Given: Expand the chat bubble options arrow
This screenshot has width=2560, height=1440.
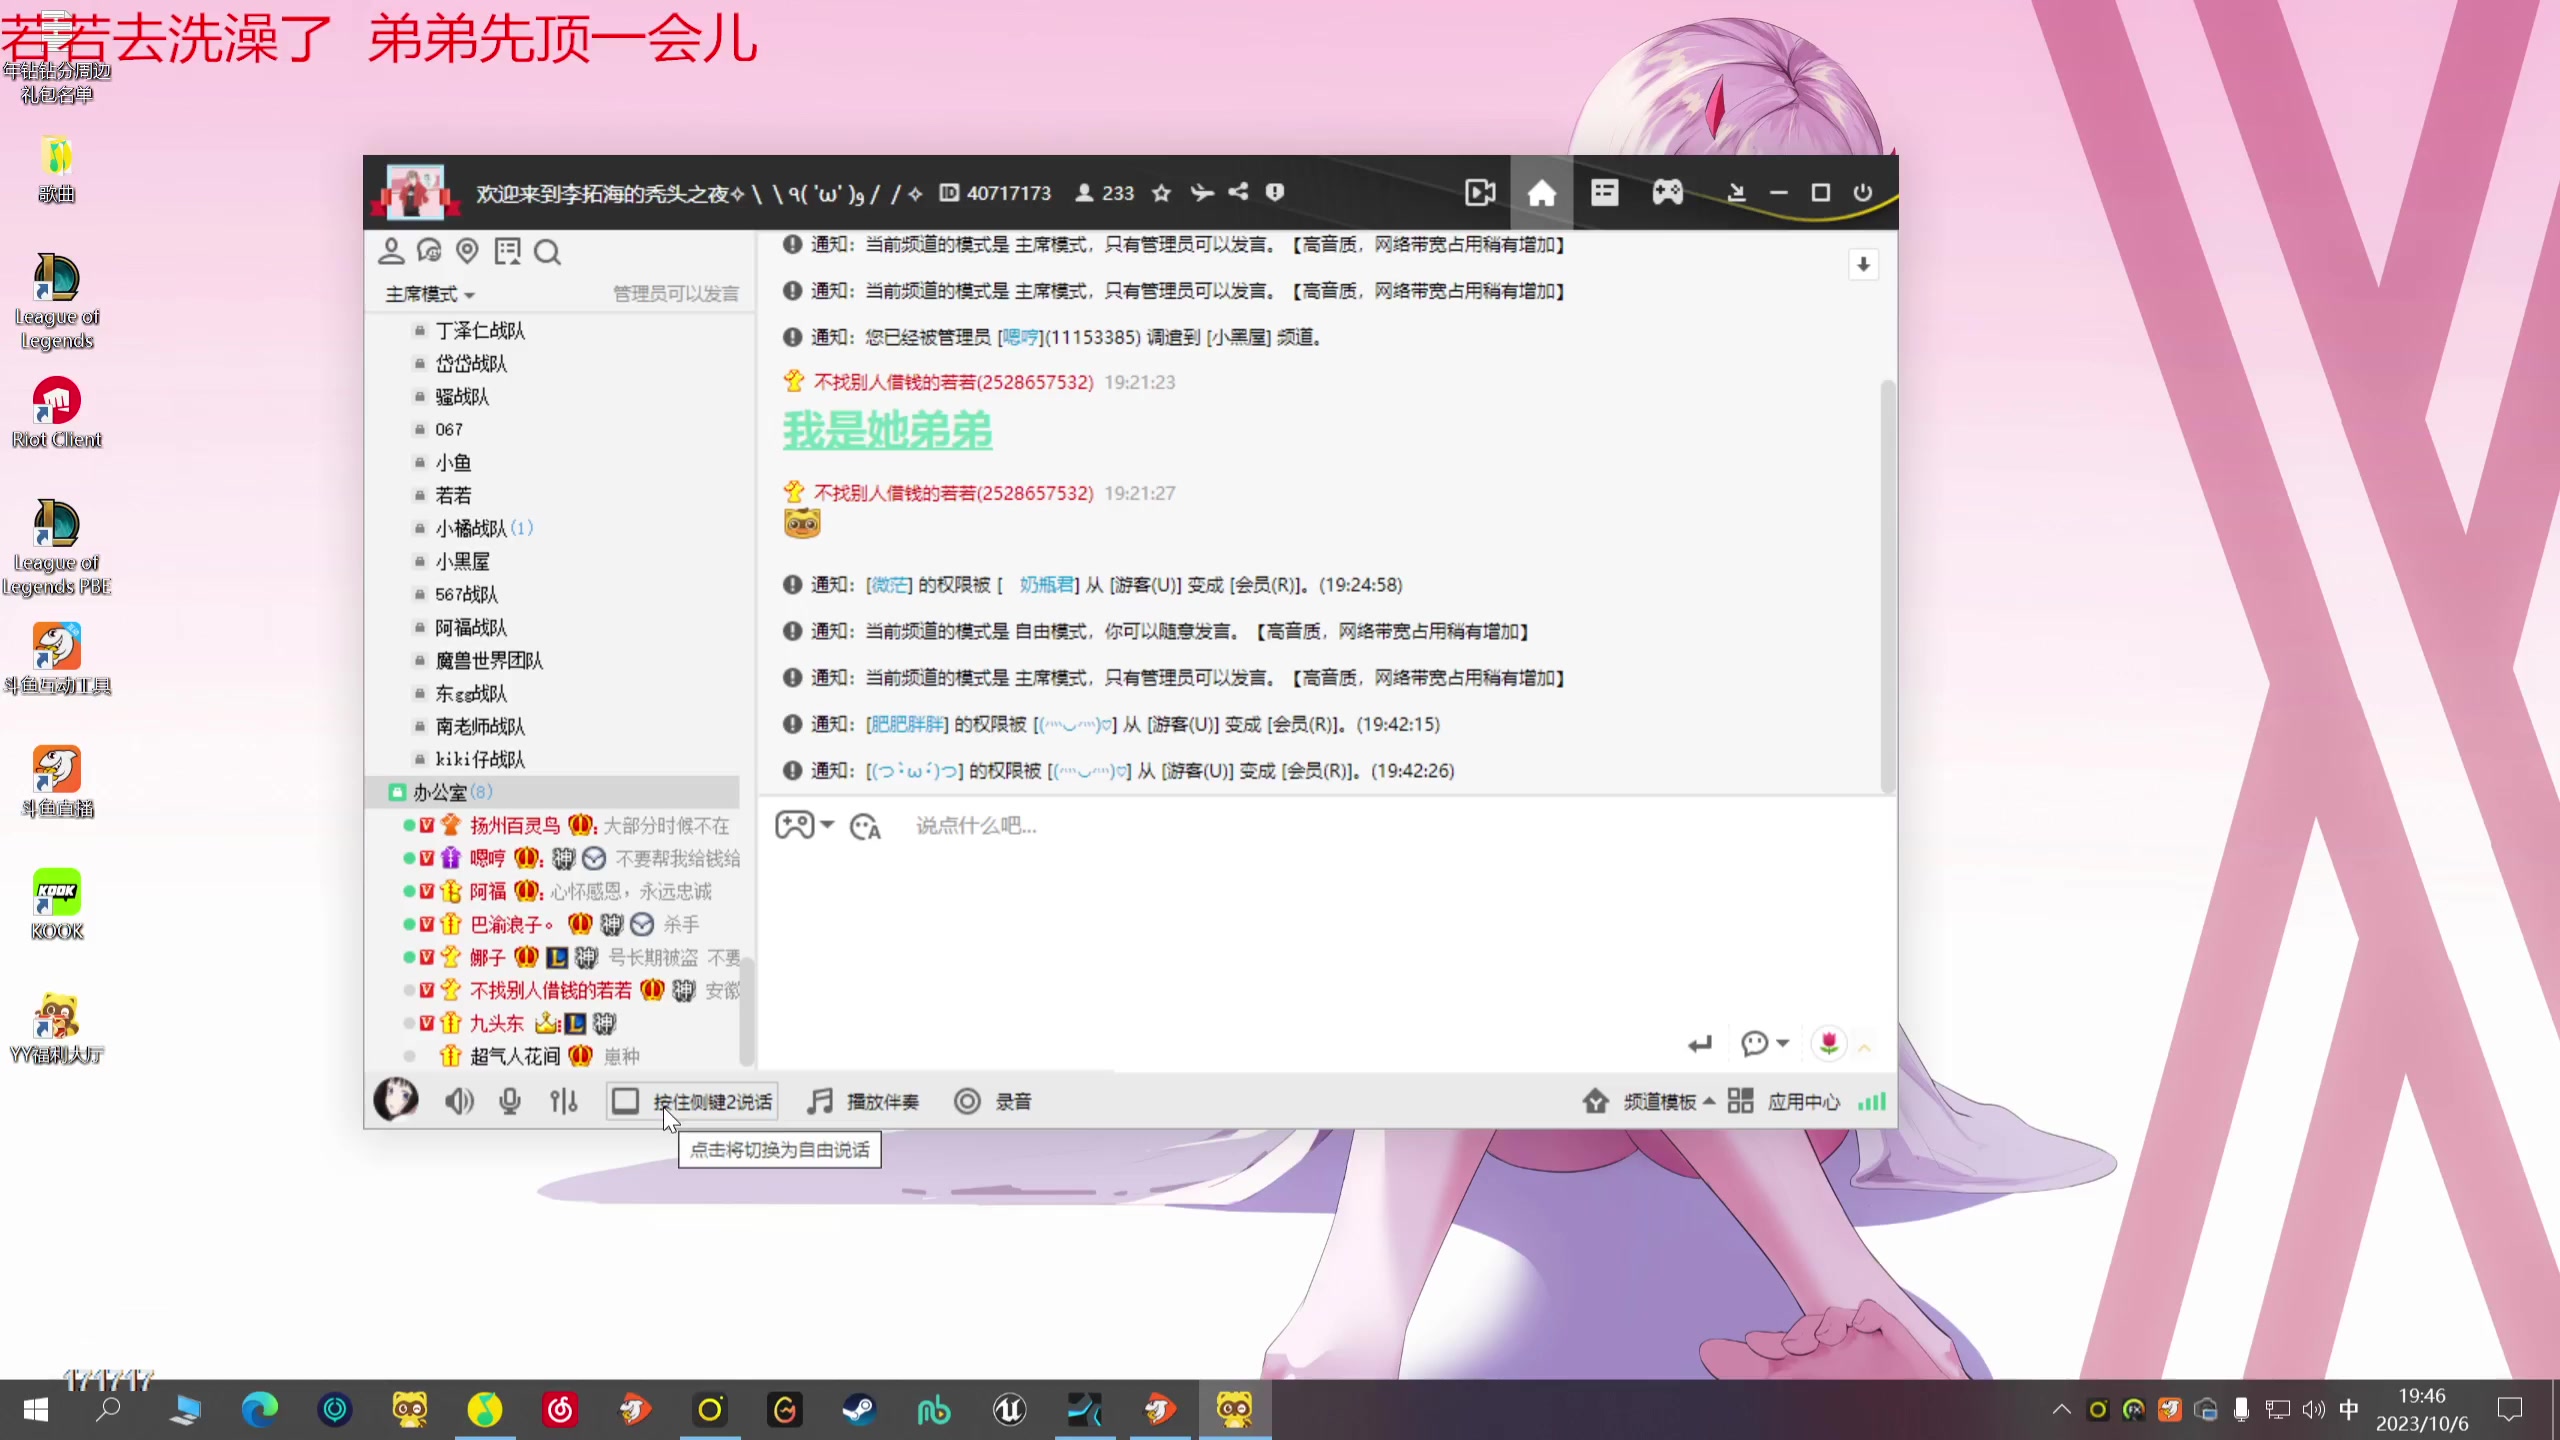Looking at the screenshot, I should pos(1783,1044).
